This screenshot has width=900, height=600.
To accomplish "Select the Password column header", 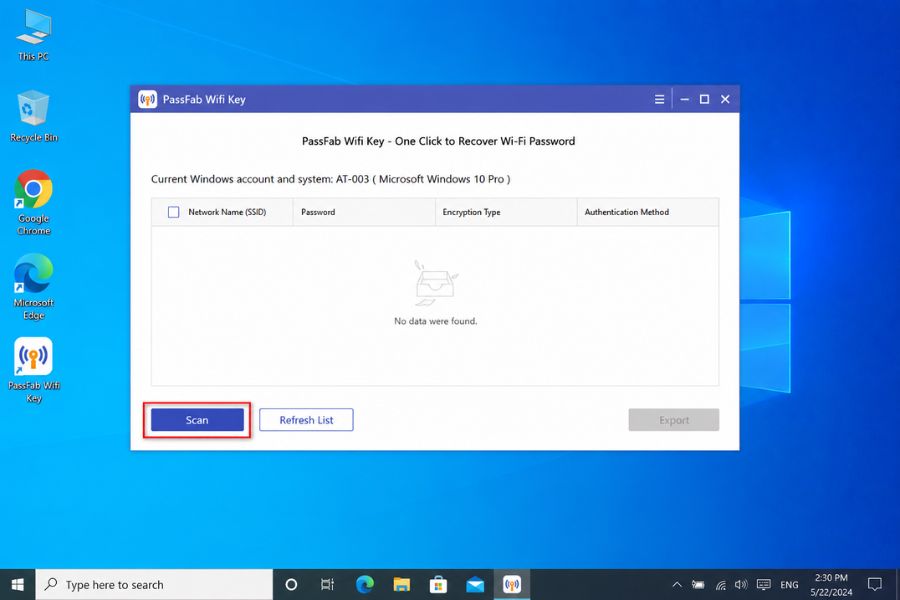I will pos(364,212).
